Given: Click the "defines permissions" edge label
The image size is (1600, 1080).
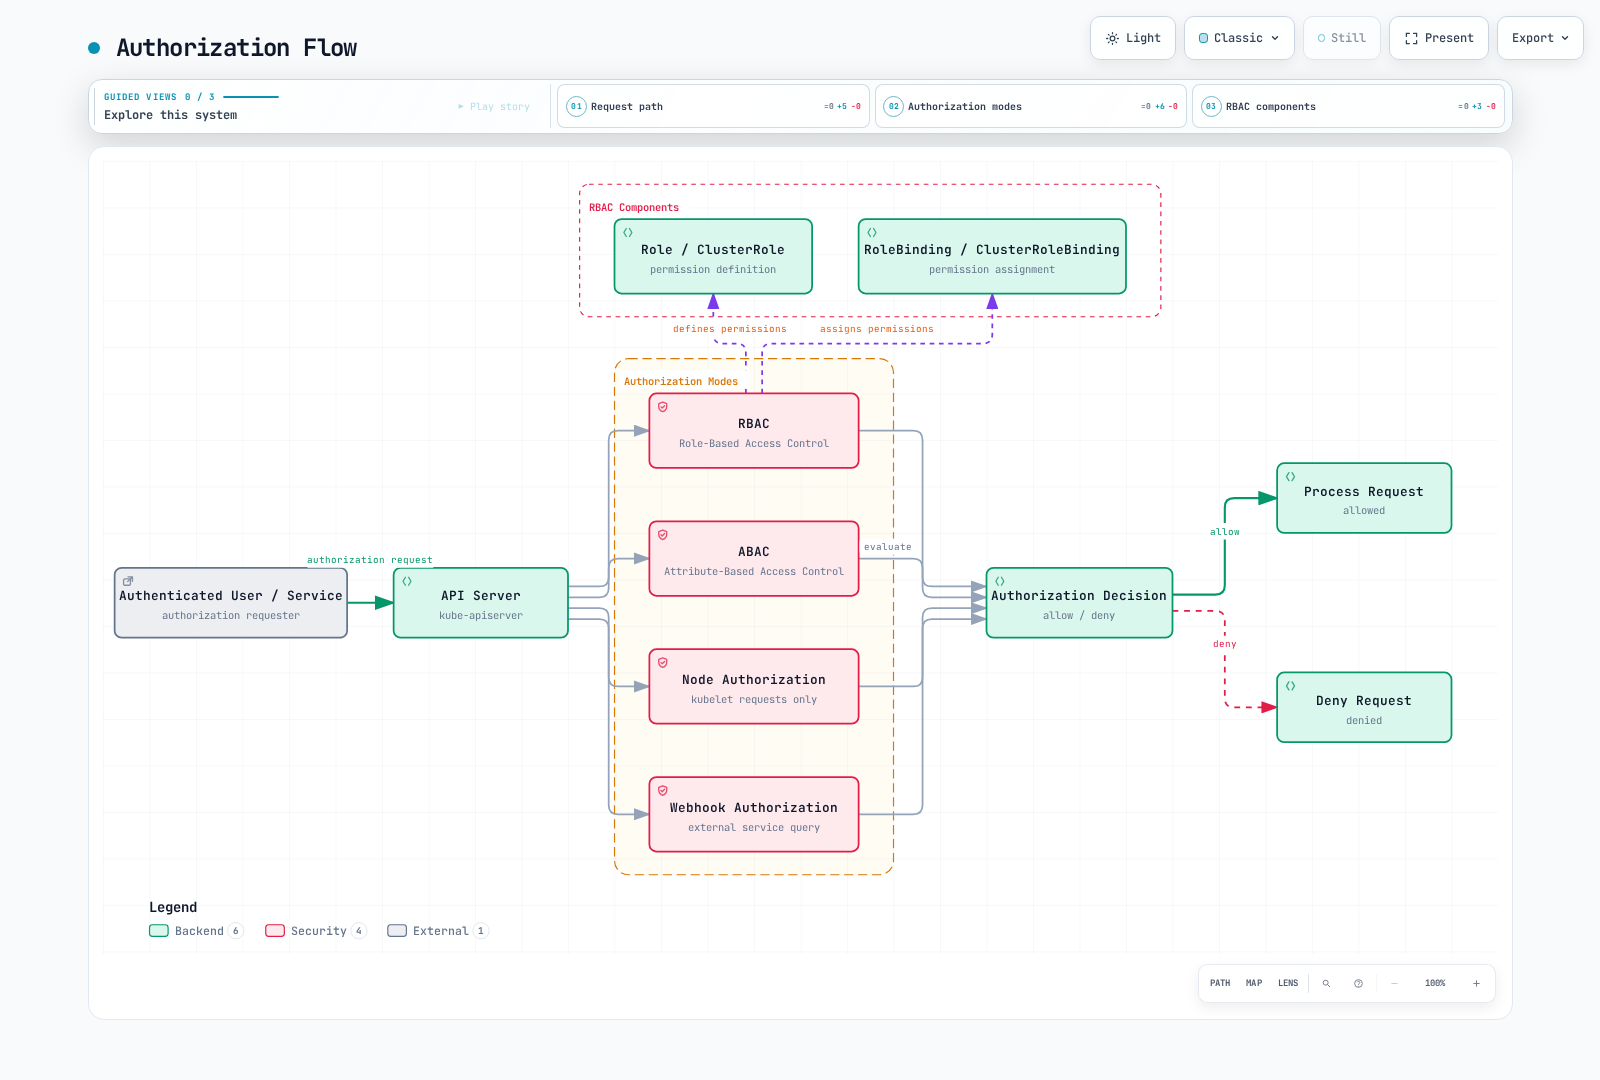Looking at the screenshot, I should coord(730,329).
